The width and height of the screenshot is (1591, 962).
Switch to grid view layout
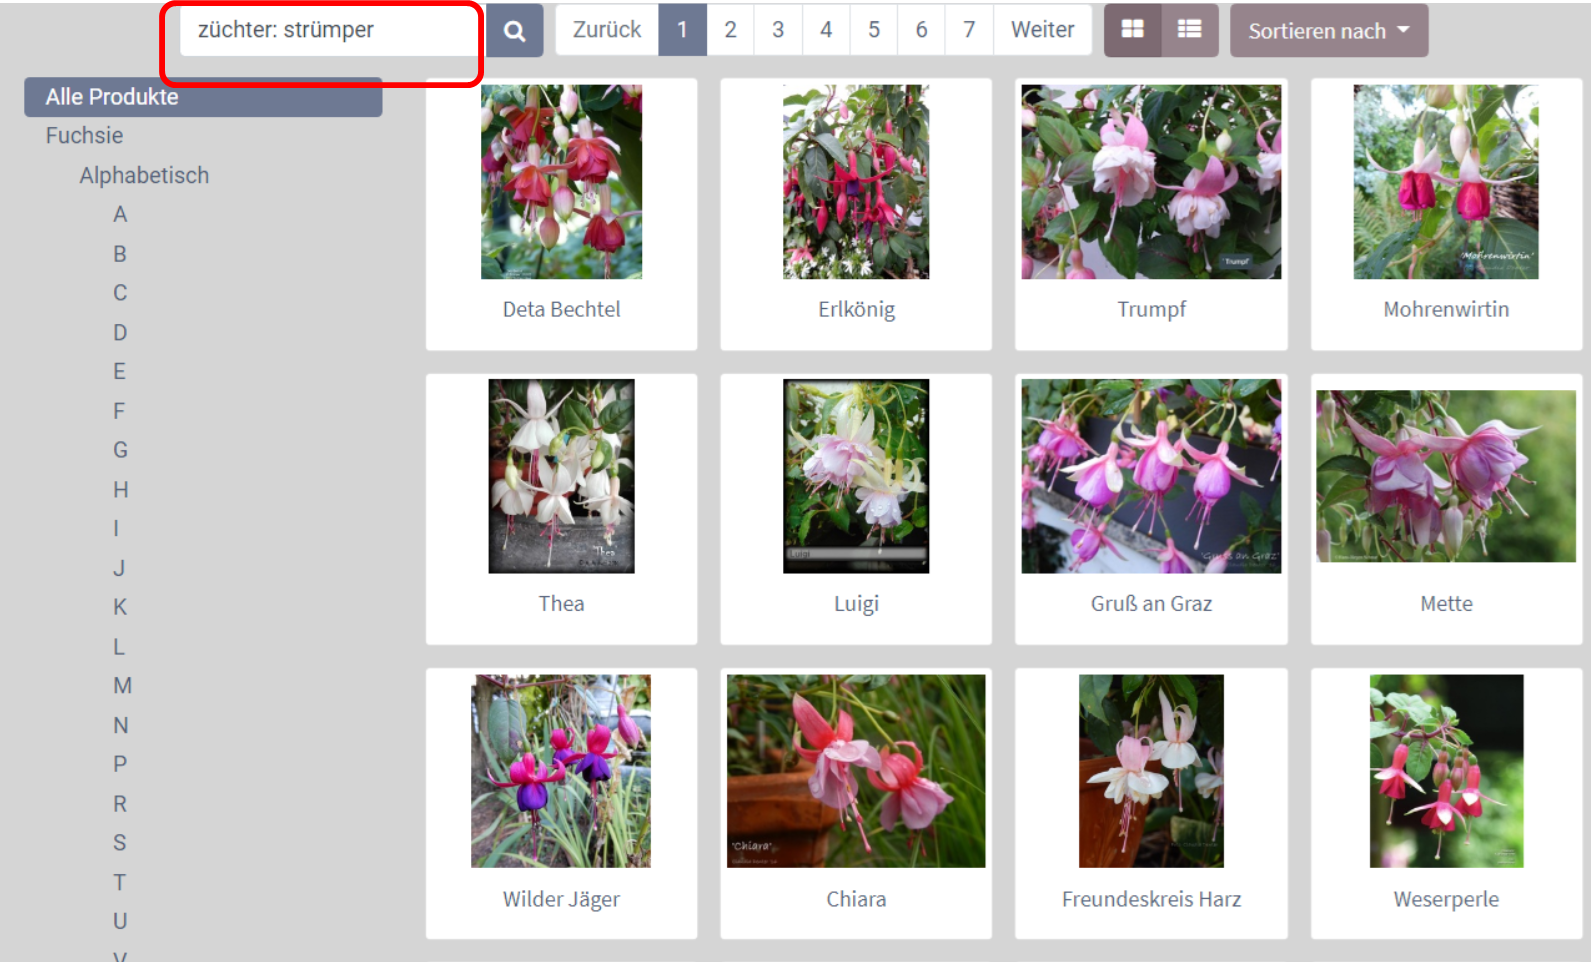point(1132,30)
